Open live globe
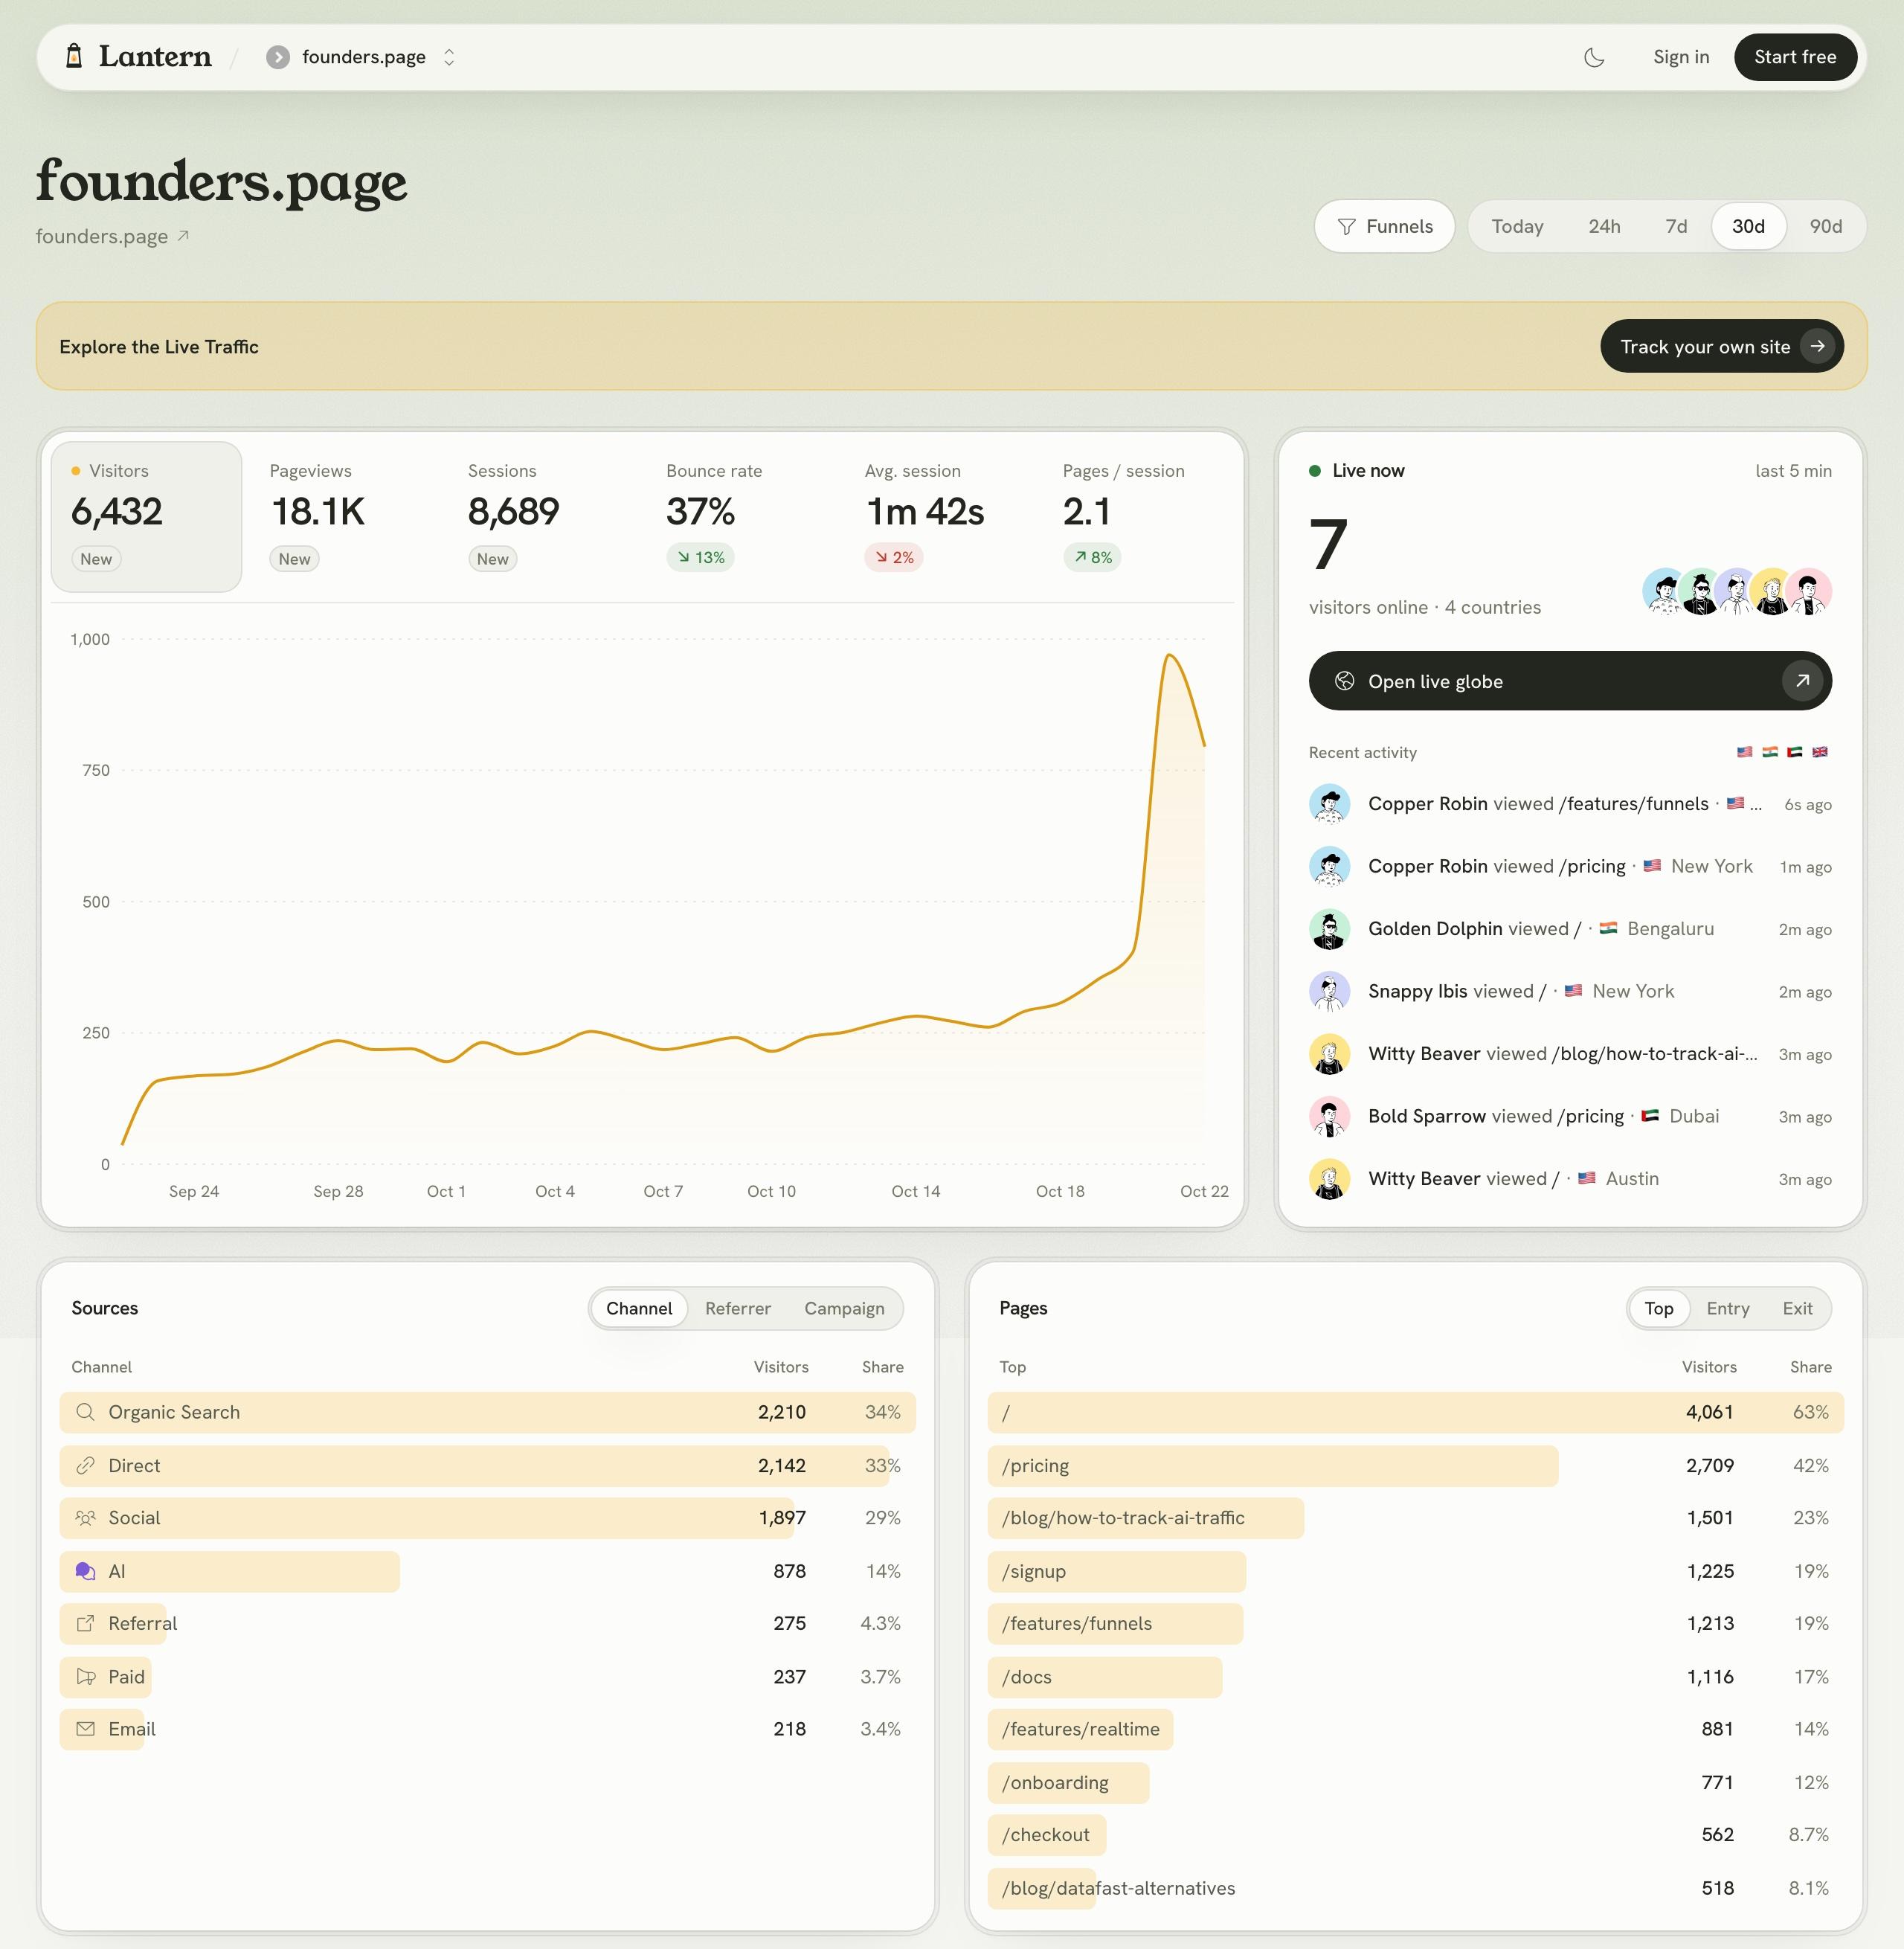Image resolution: width=1904 pixels, height=1949 pixels. [1569, 681]
